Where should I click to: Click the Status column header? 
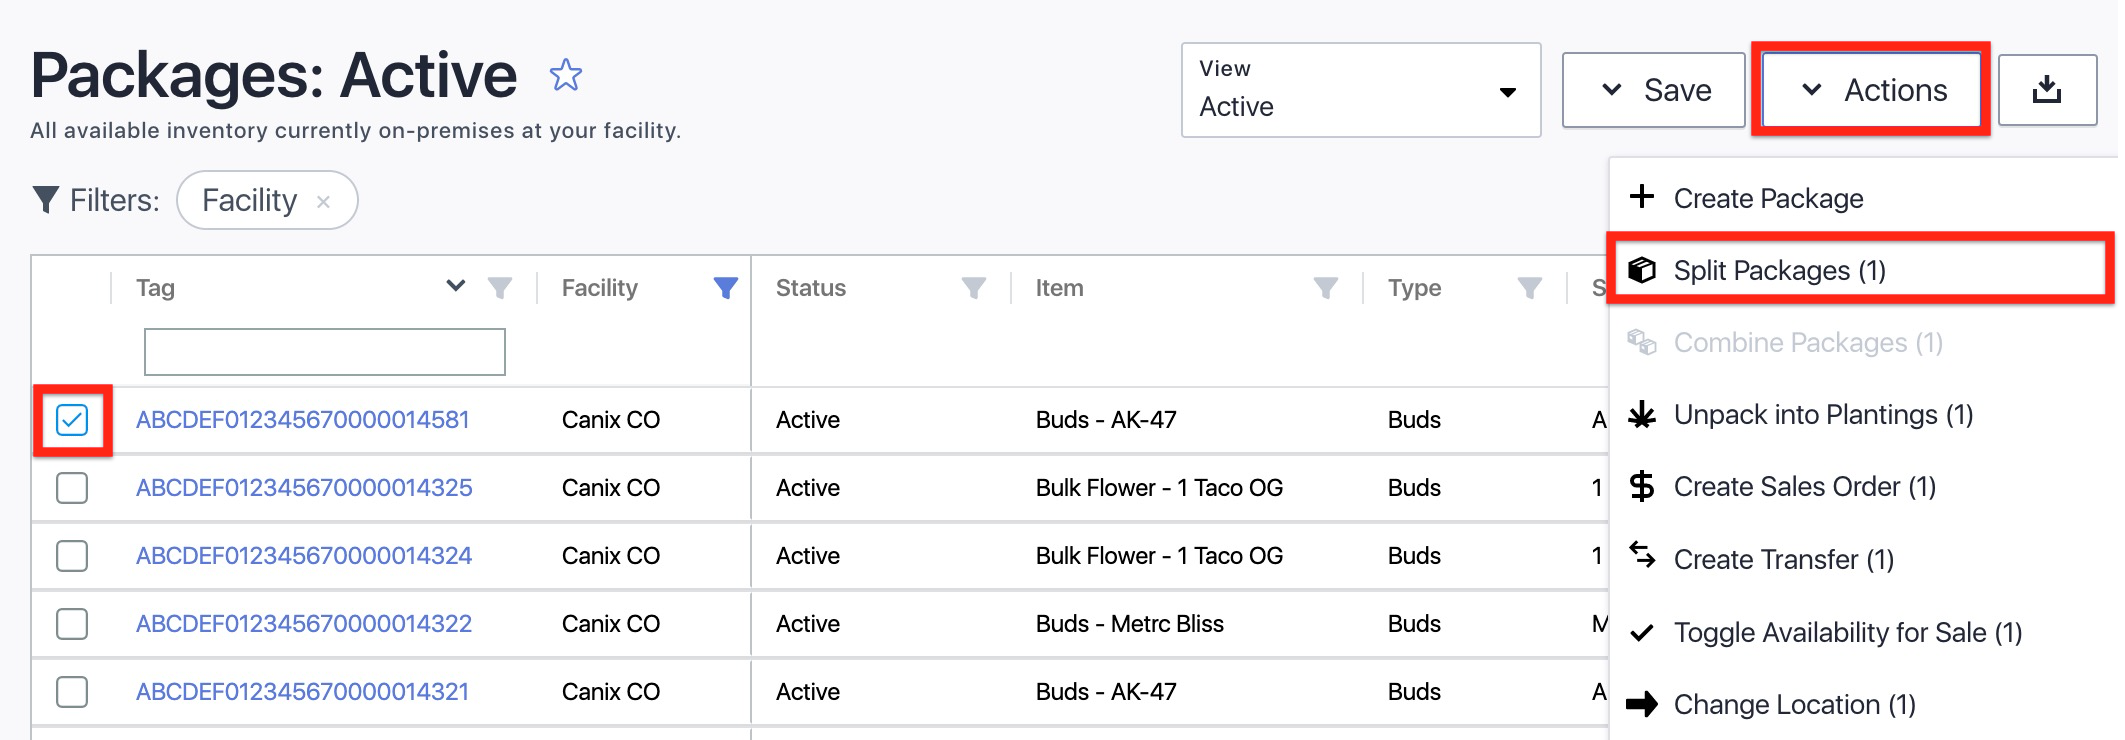click(811, 288)
